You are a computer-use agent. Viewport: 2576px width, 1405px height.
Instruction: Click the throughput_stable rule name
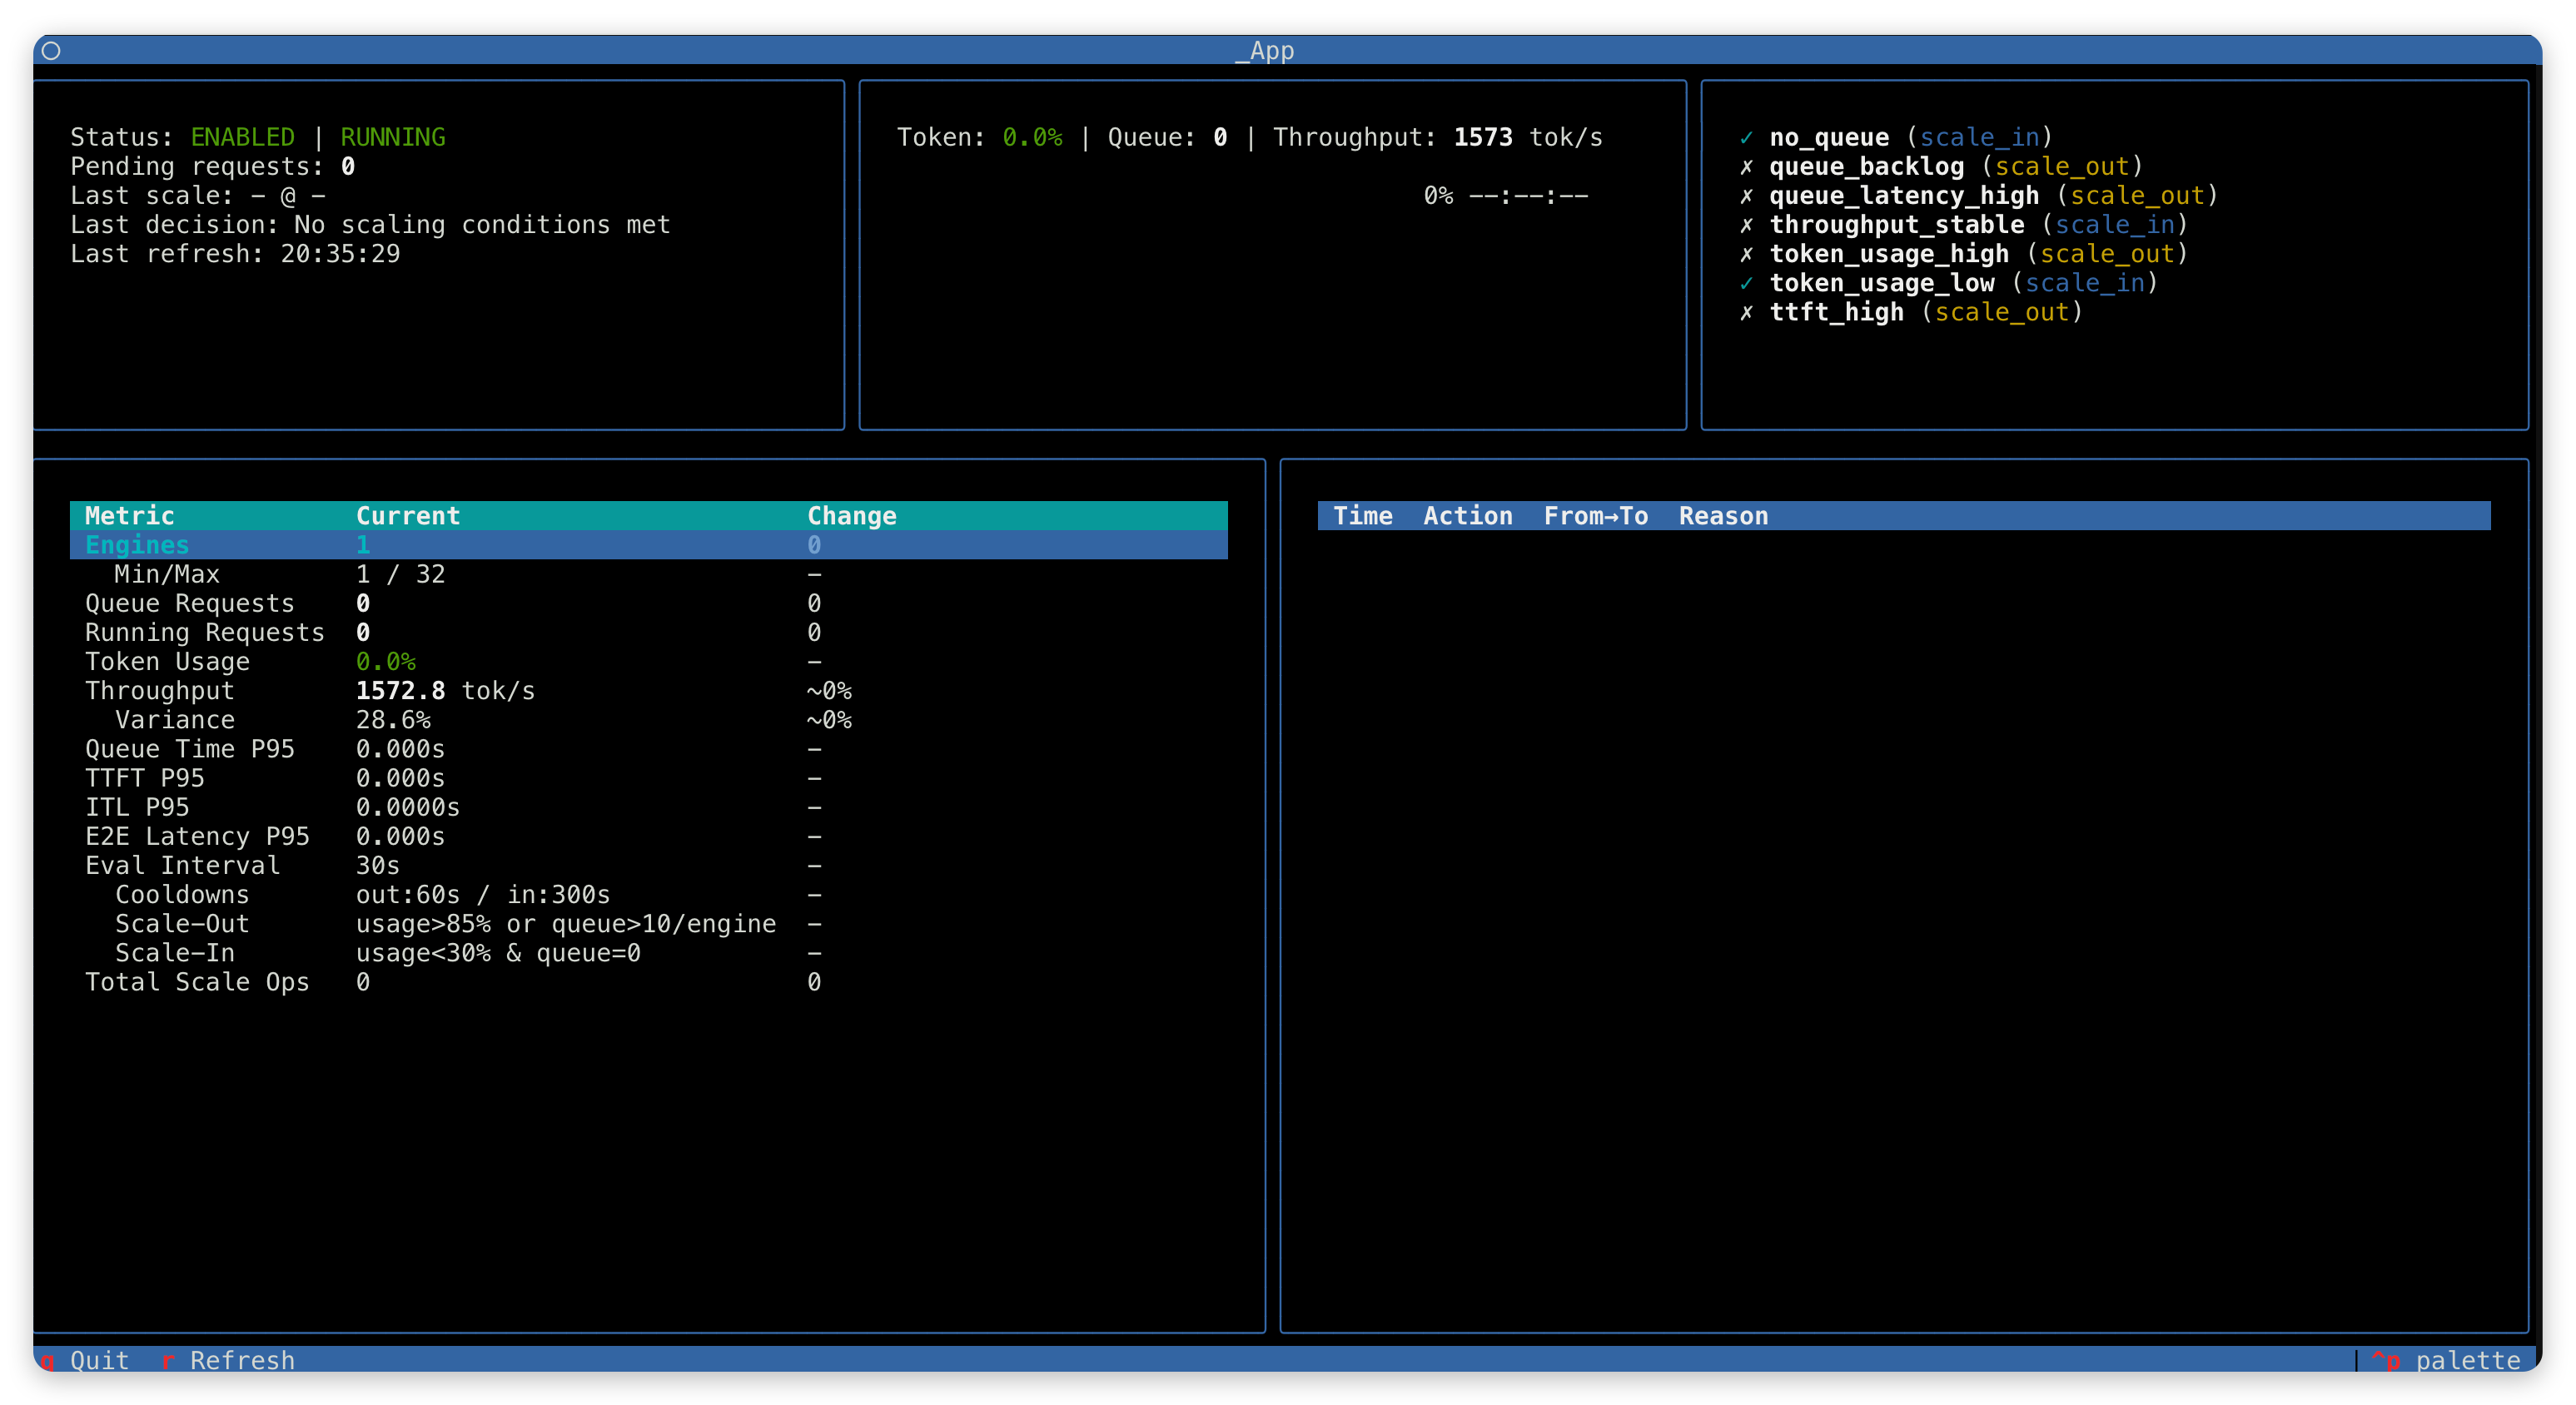click(x=1896, y=224)
